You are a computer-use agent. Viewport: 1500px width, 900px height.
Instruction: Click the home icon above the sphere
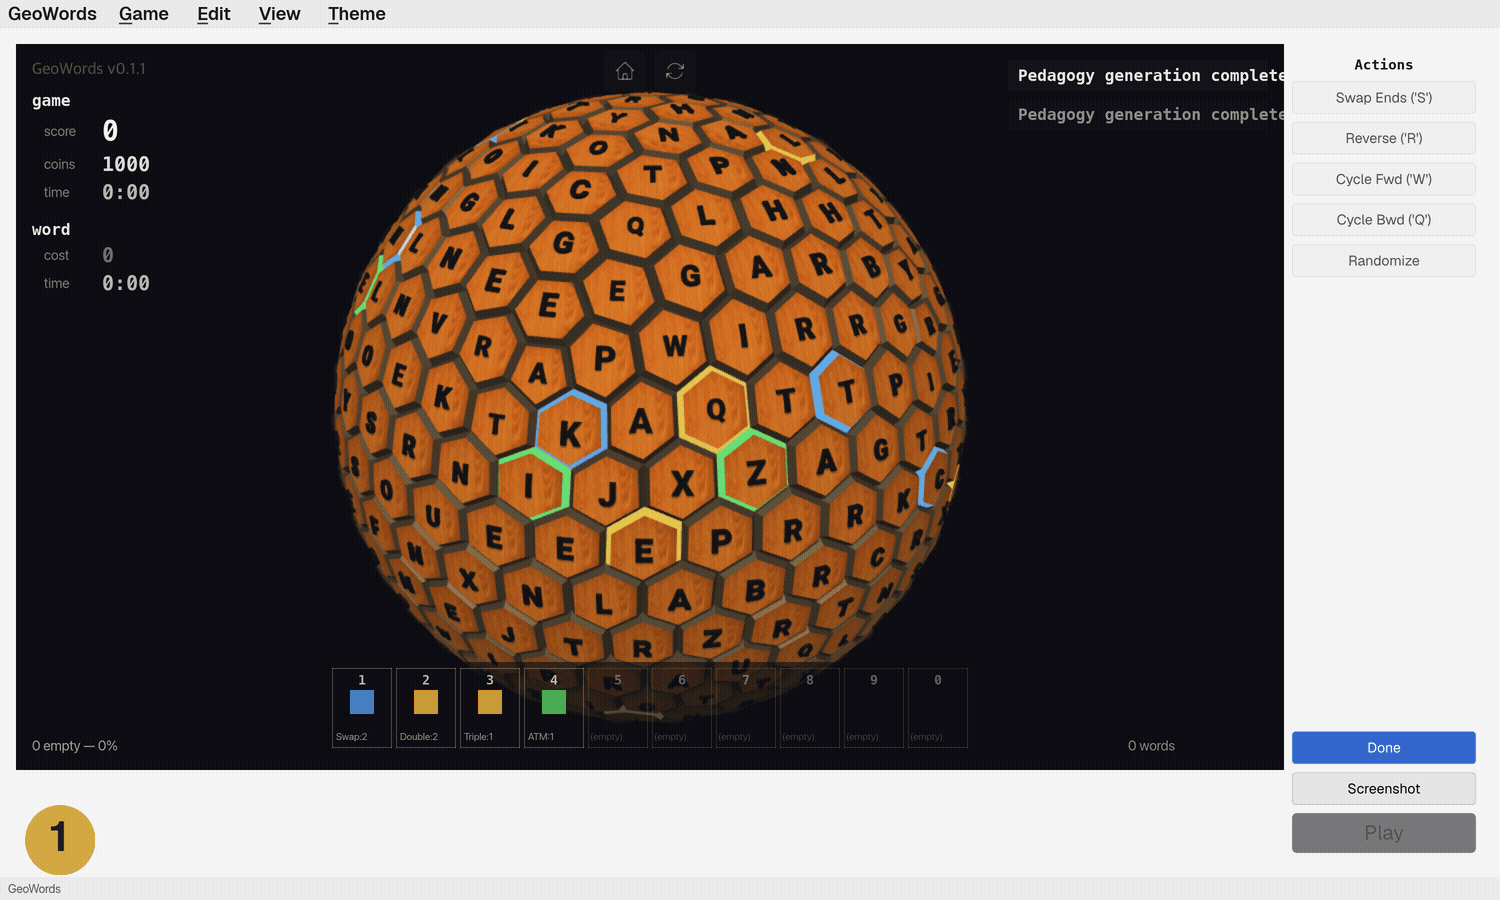coord(625,71)
